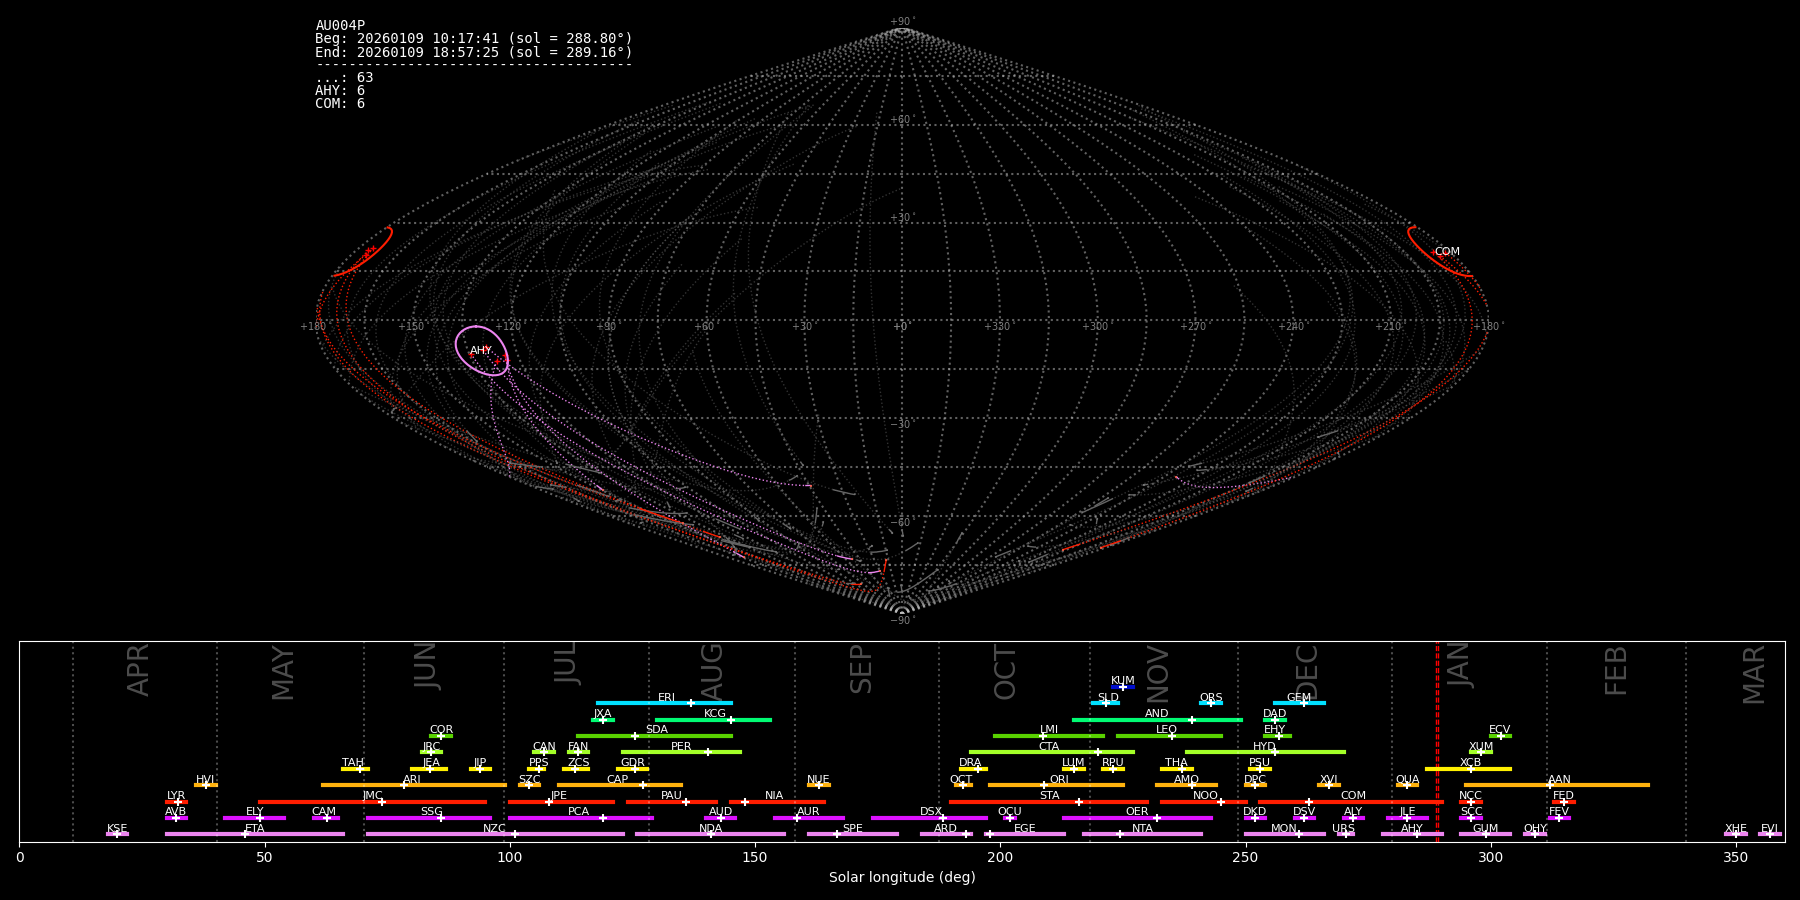Click the JAN month label

pyautogui.click(x=1459, y=666)
